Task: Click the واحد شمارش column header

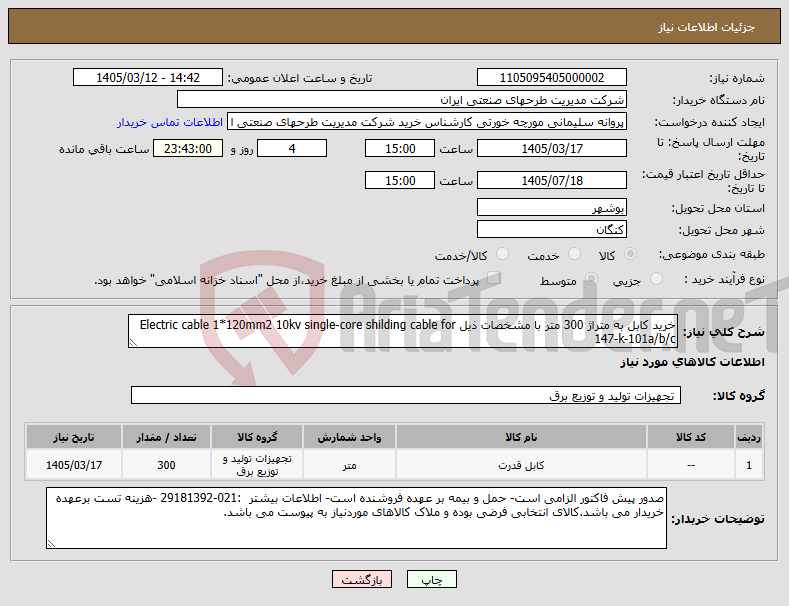Action: 349,437
